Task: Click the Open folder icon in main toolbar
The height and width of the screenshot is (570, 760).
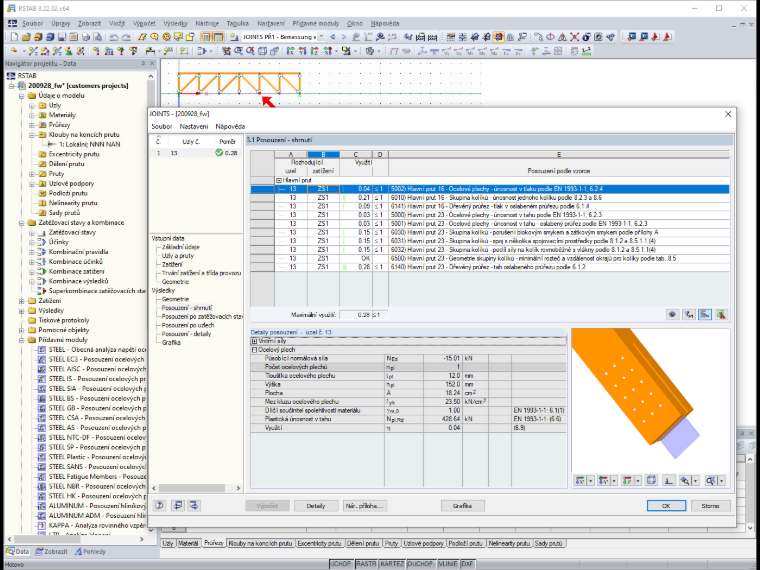Action: [x=26, y=37]
